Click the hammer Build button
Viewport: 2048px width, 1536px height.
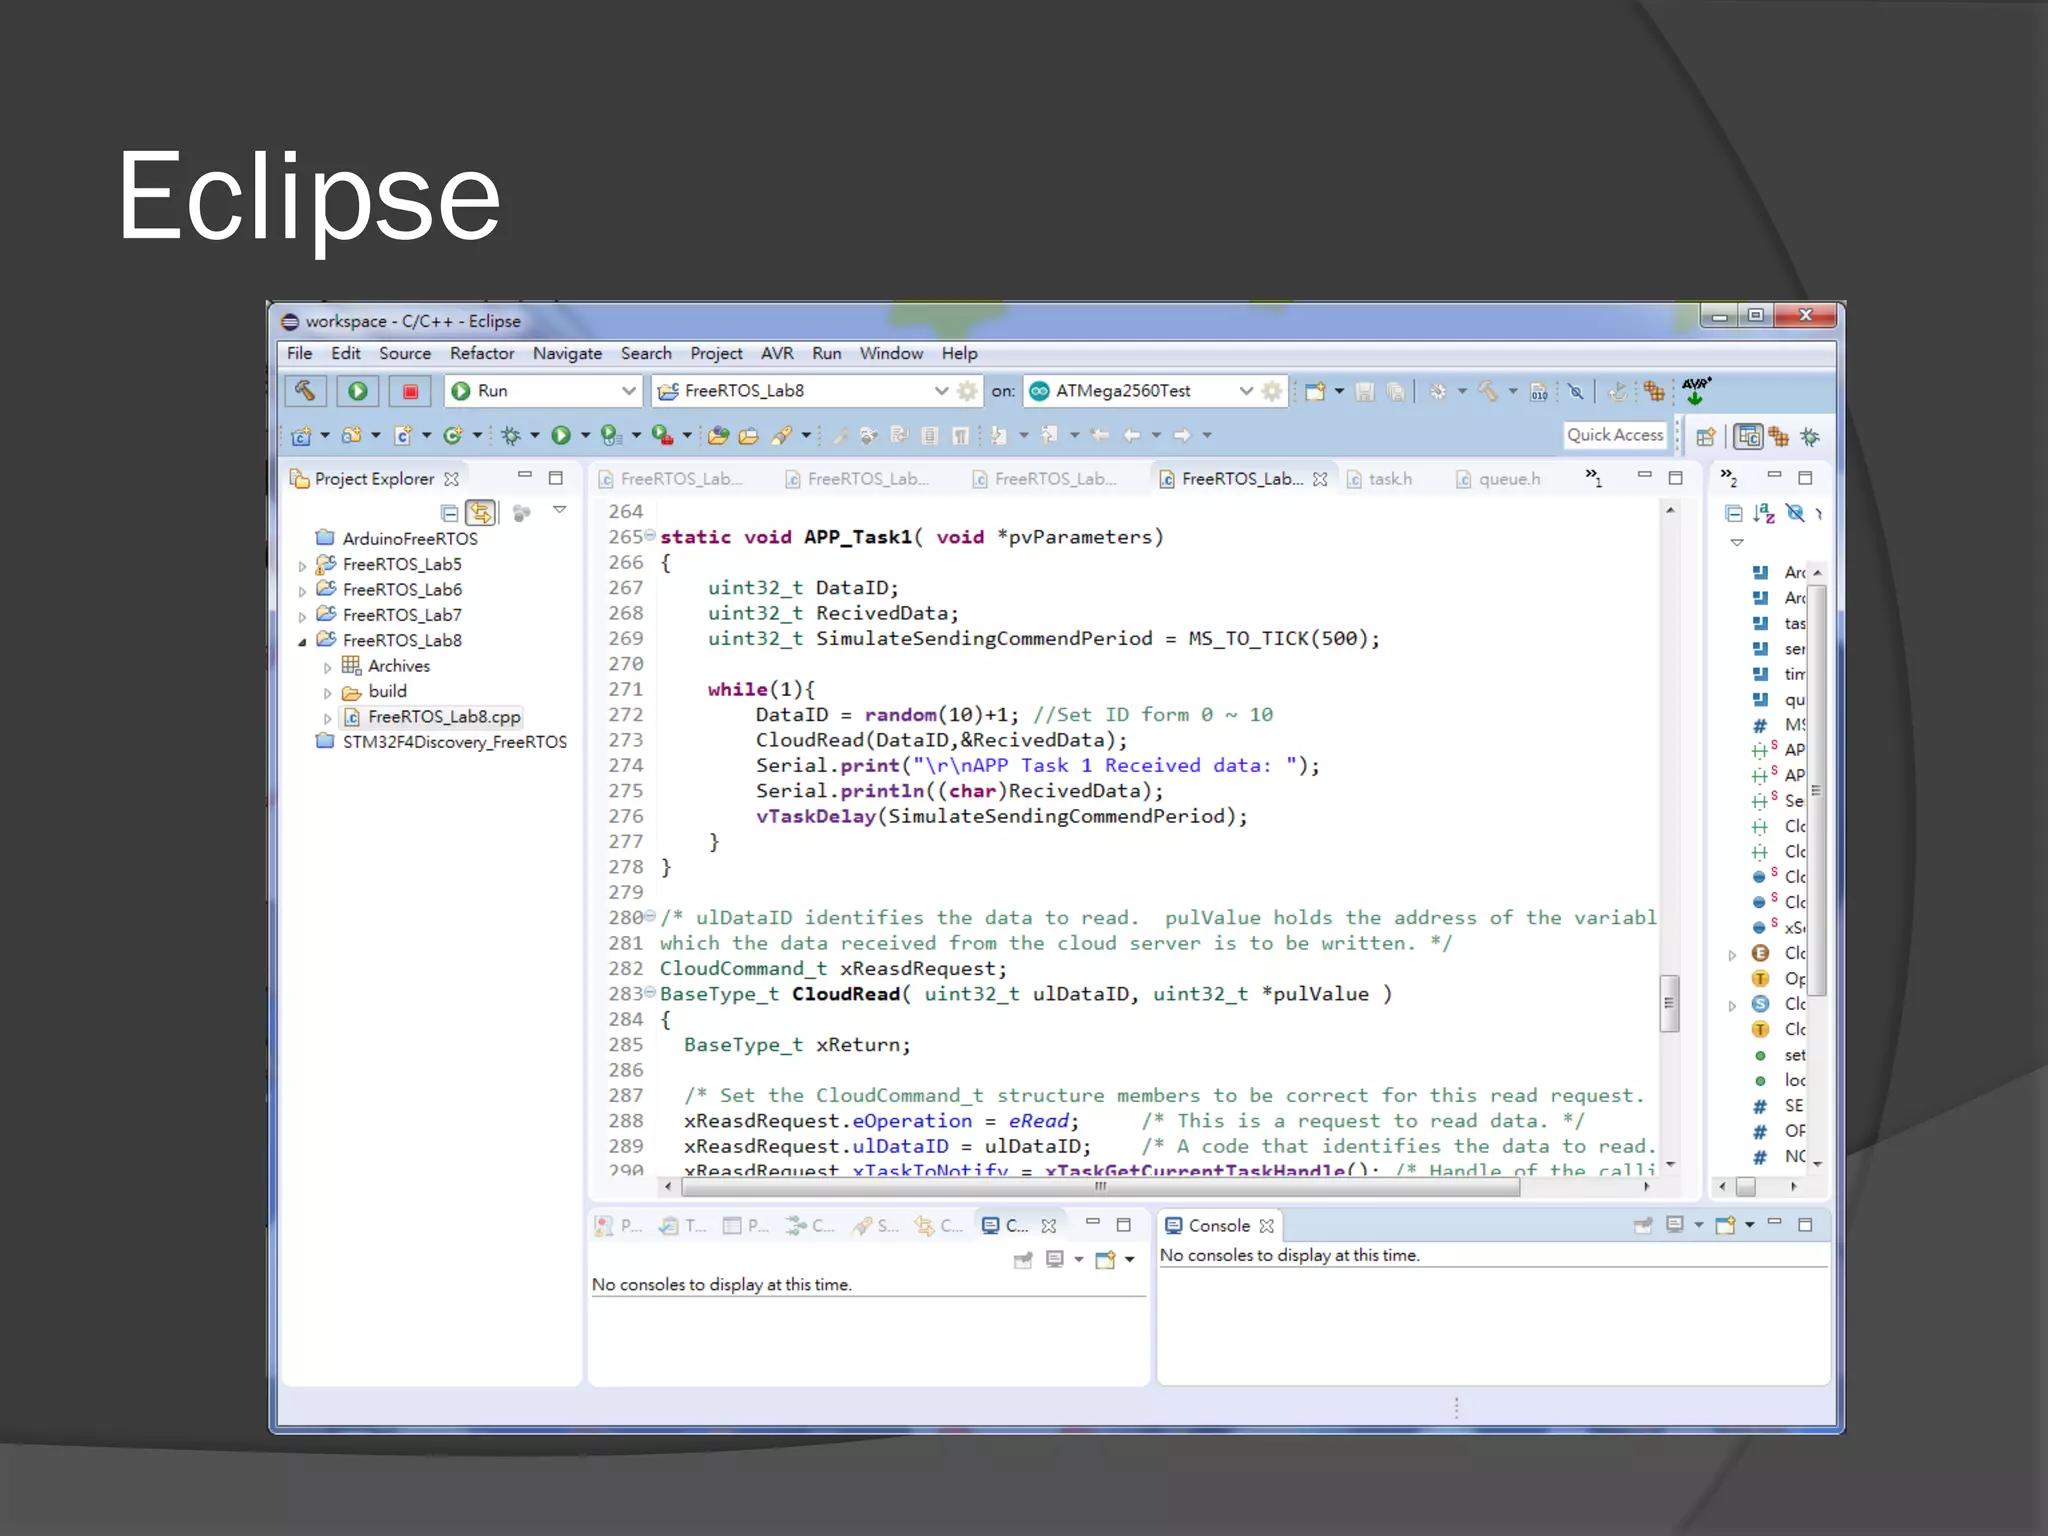coord(305,390)
